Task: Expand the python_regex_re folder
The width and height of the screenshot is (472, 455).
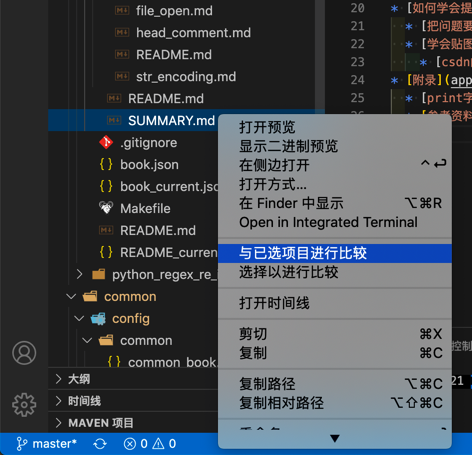Action: click(x=79, y=274)
